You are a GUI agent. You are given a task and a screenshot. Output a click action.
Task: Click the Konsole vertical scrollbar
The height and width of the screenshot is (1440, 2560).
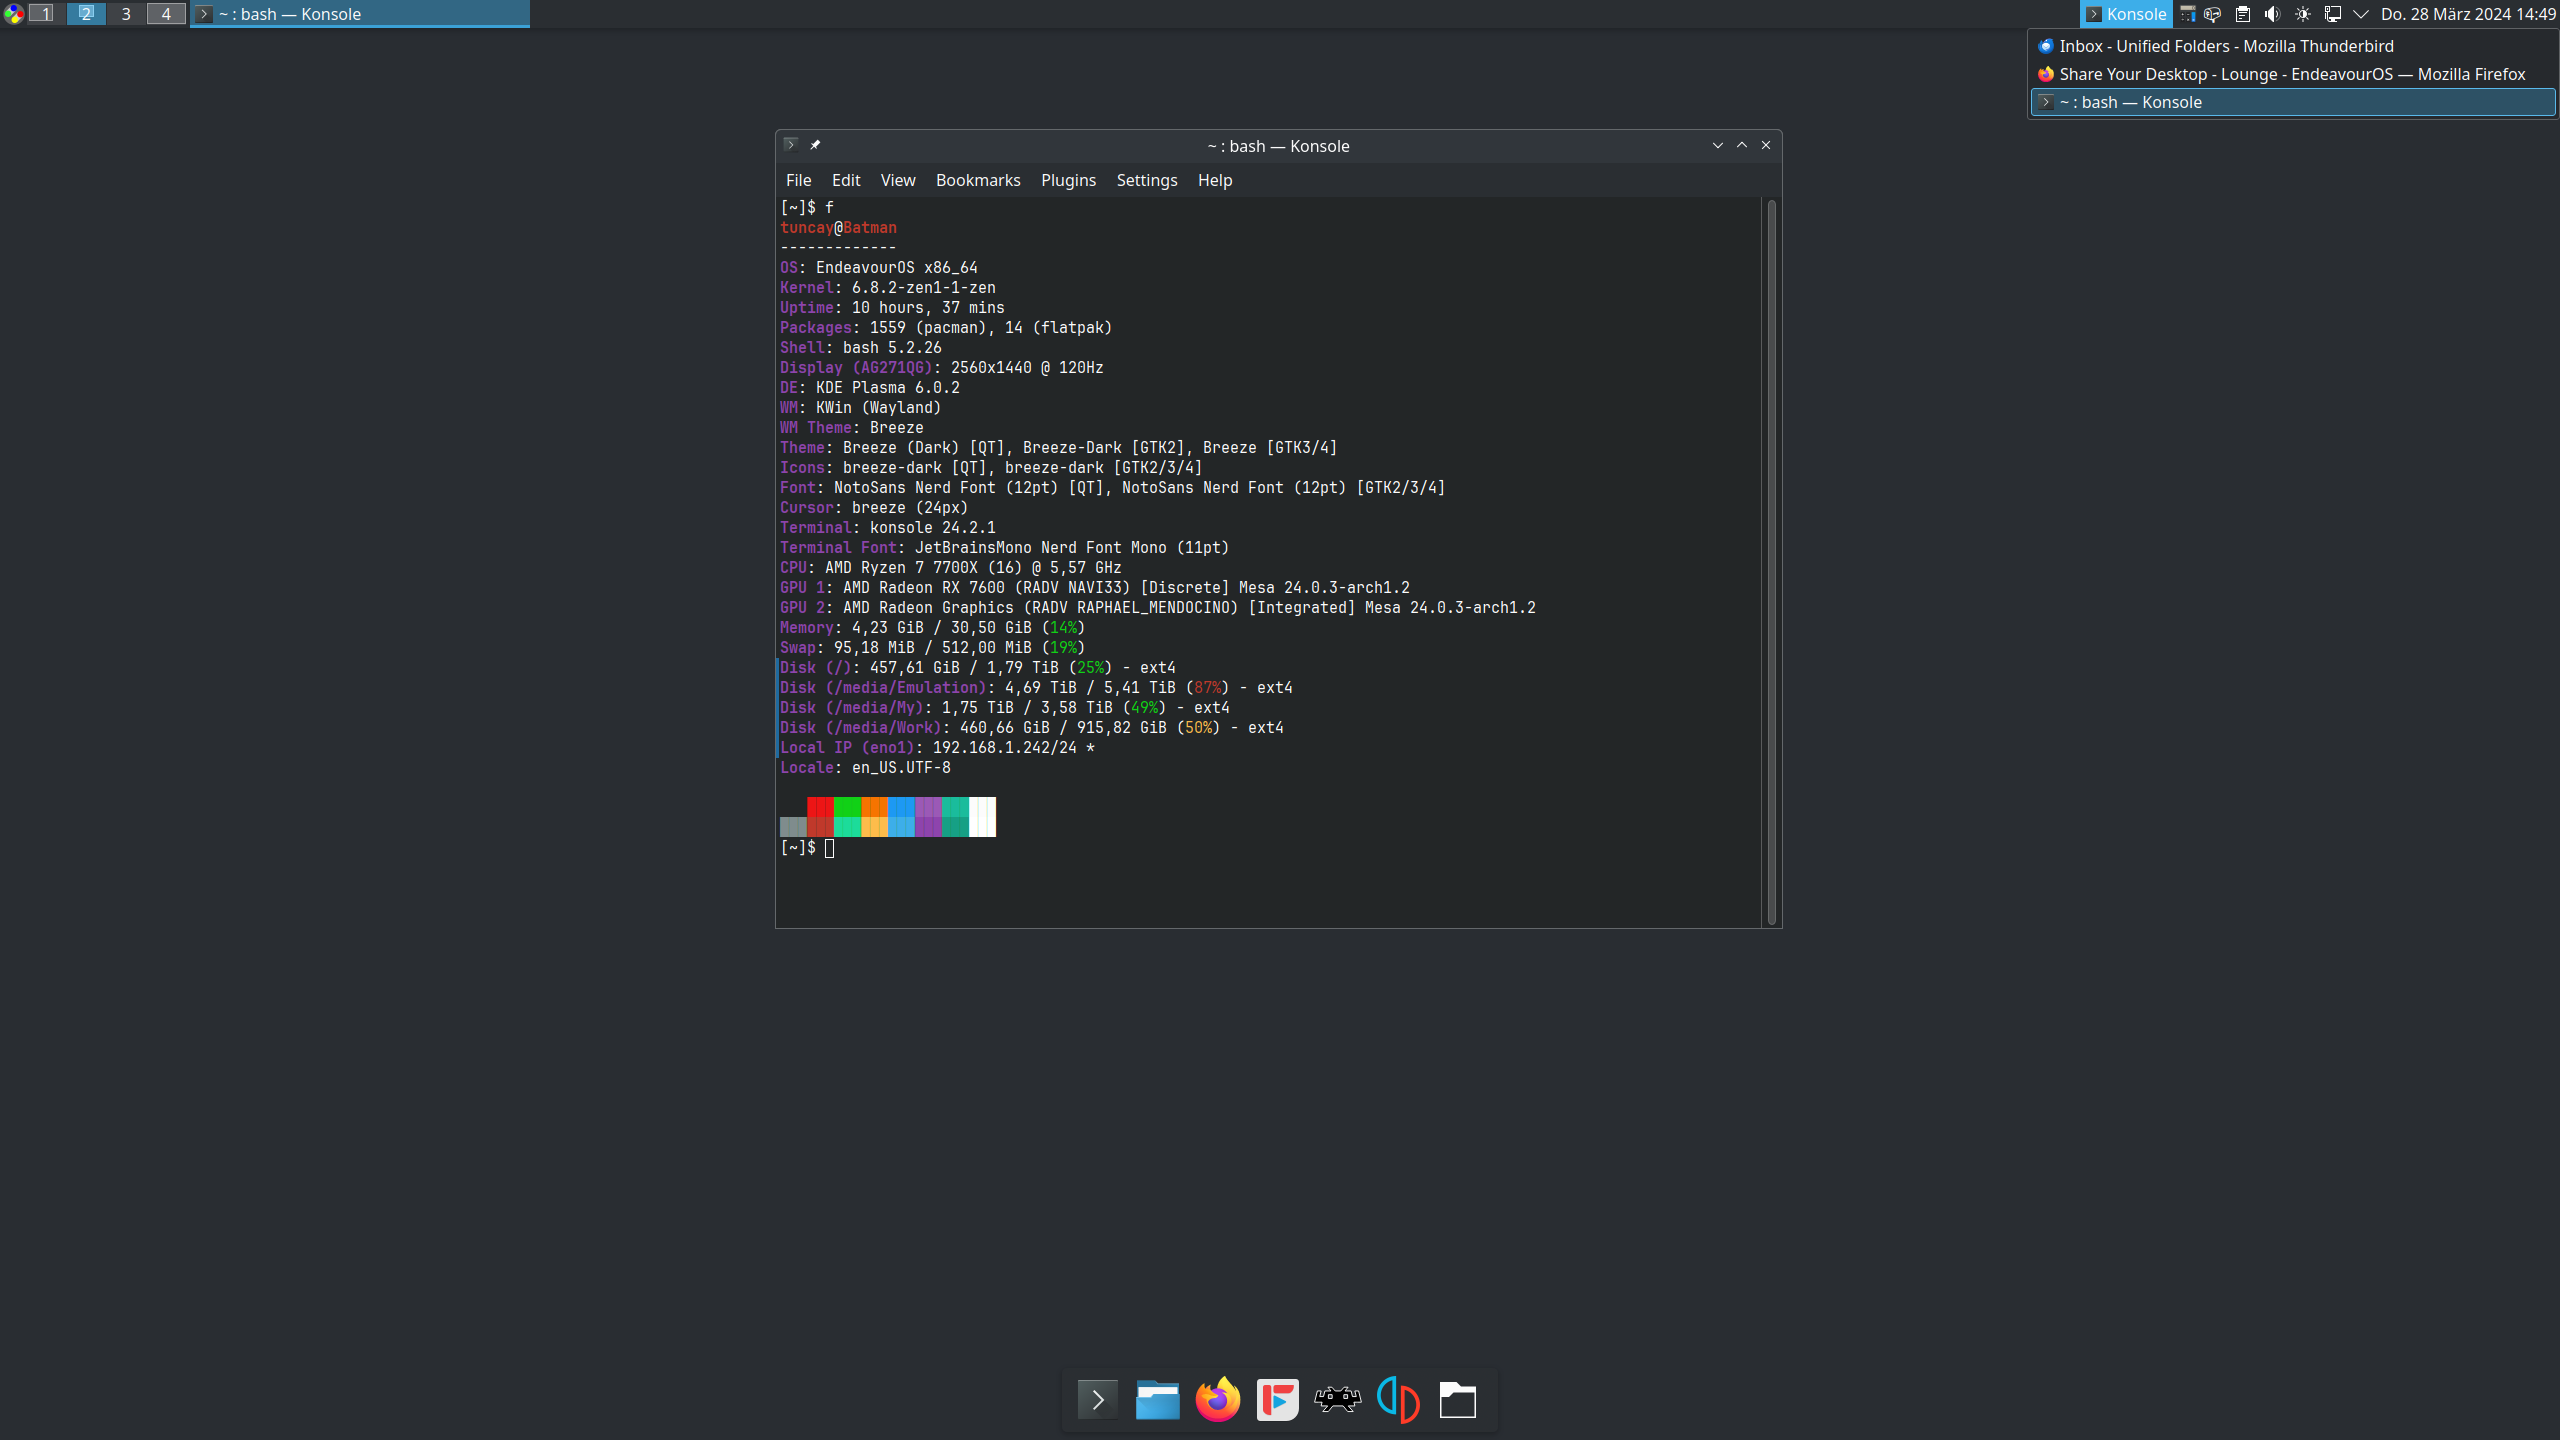point(1771,560)
